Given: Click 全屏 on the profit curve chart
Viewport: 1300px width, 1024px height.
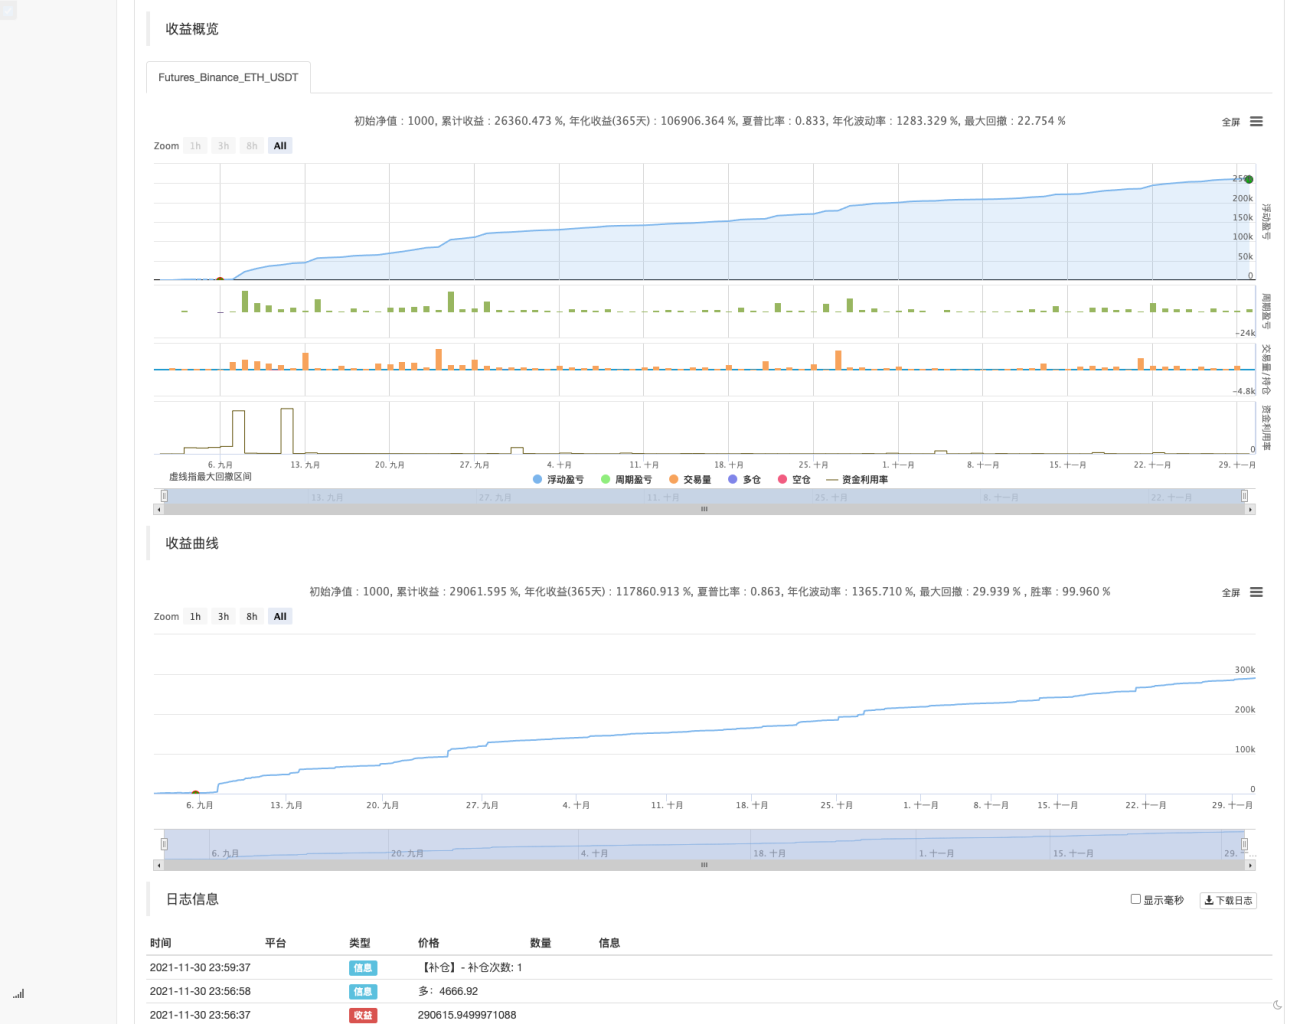Looking at the screenshot, I should pos(1231,593).
